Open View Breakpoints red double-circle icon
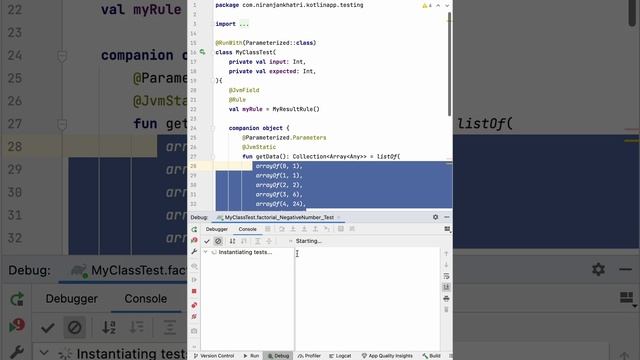 [x=194, y=305]
